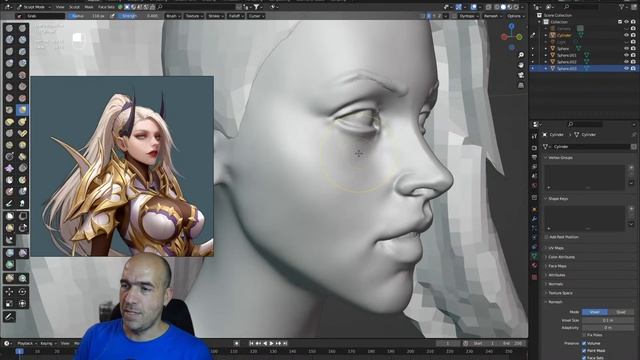Image resolution: width=640 pixels, height=360 pixels.
Task: Click the pan view hand icon
Action: [x=521, y=65]
